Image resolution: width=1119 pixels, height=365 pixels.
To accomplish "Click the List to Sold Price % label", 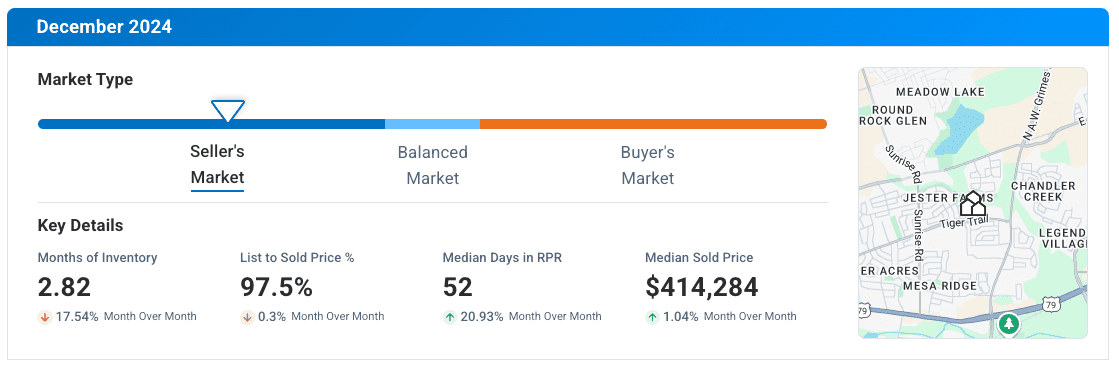I will pos(297,258).
